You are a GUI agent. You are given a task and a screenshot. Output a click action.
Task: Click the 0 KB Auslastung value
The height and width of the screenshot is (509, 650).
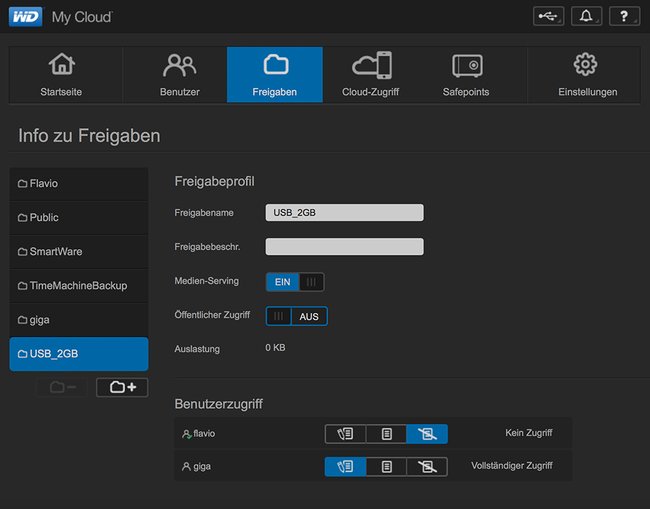pyautogui.click(x=275, y=348)
